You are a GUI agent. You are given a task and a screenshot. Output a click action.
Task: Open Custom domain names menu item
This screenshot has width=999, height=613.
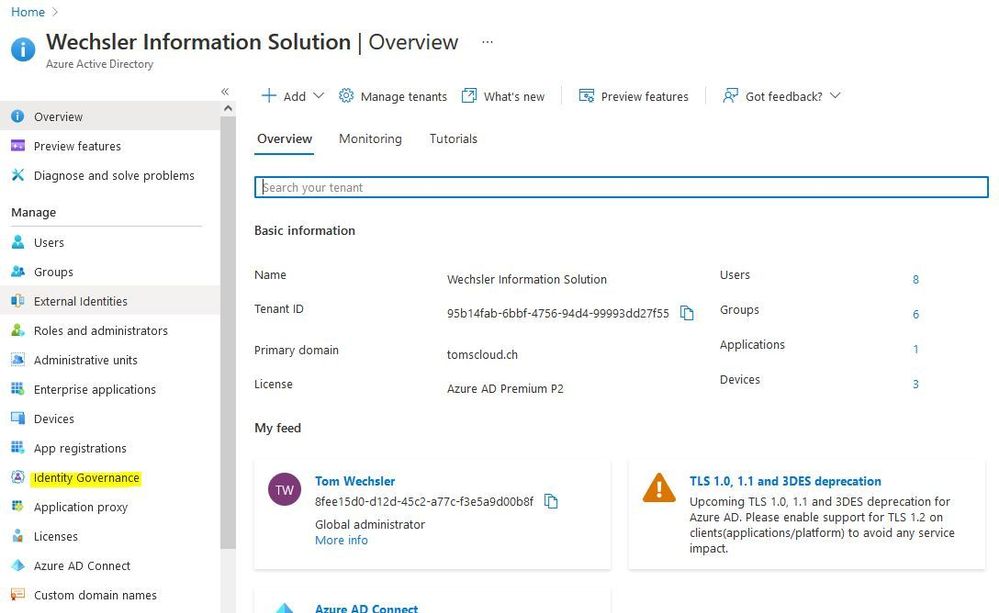pyautogui.click(x=95, y=595)
